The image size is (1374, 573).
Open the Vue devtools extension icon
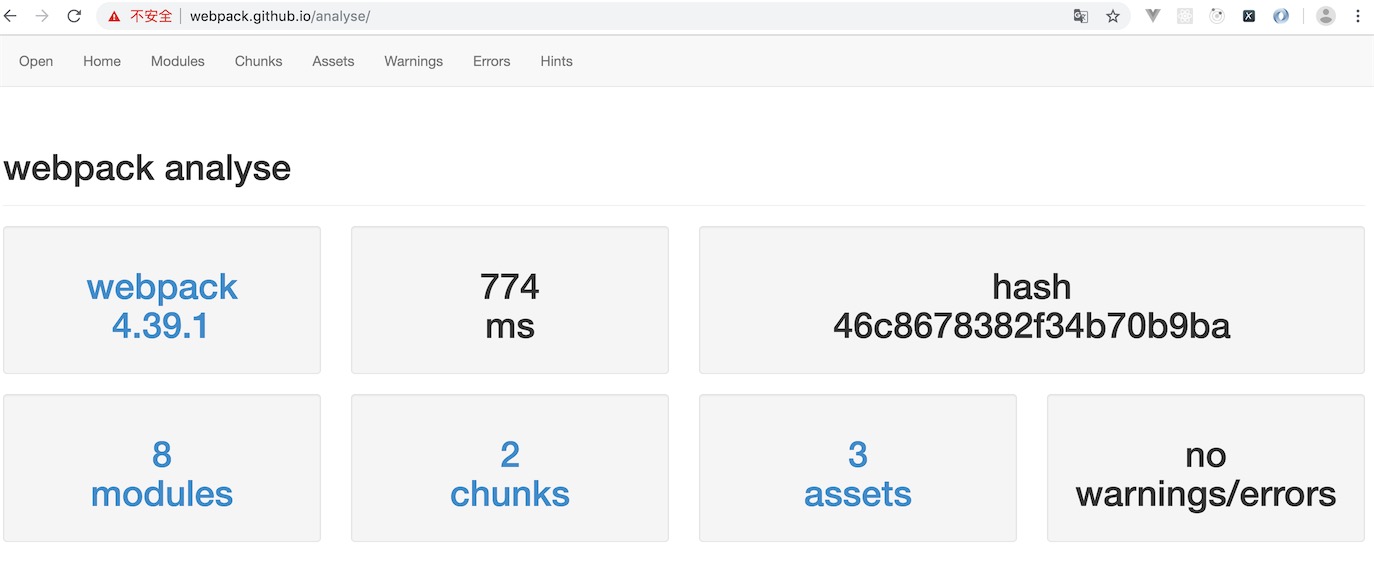point(1153,16)
